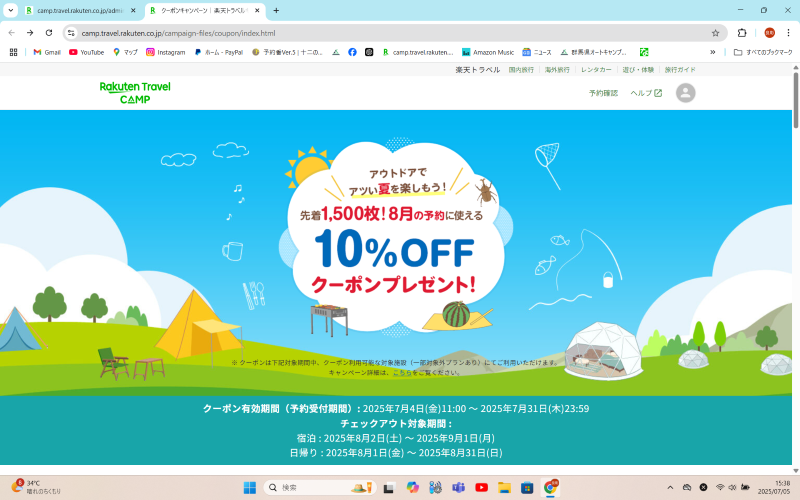Open the Instagram bookmark
The width and height of the screenshot is (800, 500).
click(166, 52)
